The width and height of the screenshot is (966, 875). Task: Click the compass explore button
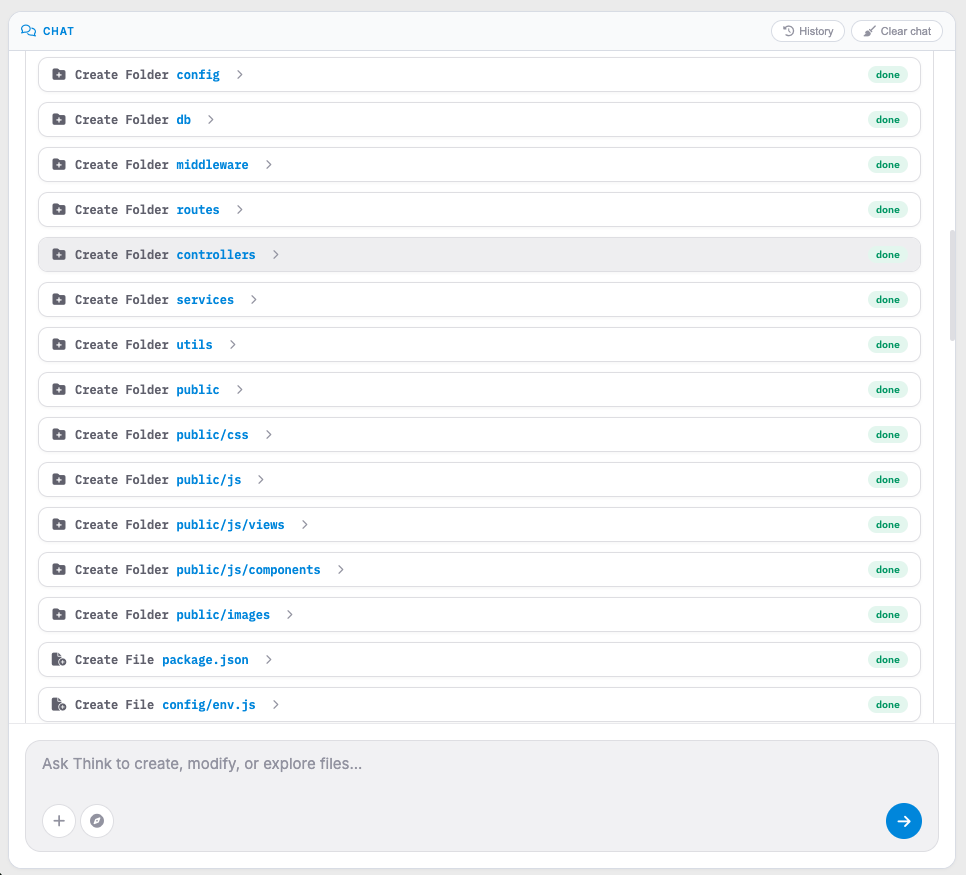click(97, 821)
